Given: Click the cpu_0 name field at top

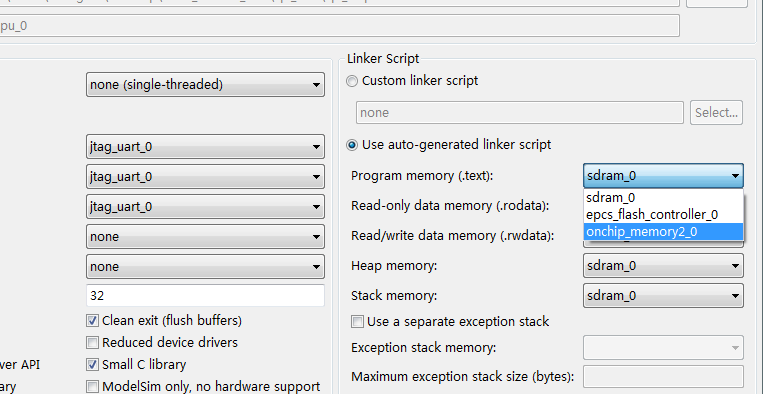Looking at the screenshot, I should pyautogui.click(x=340, y=26).
